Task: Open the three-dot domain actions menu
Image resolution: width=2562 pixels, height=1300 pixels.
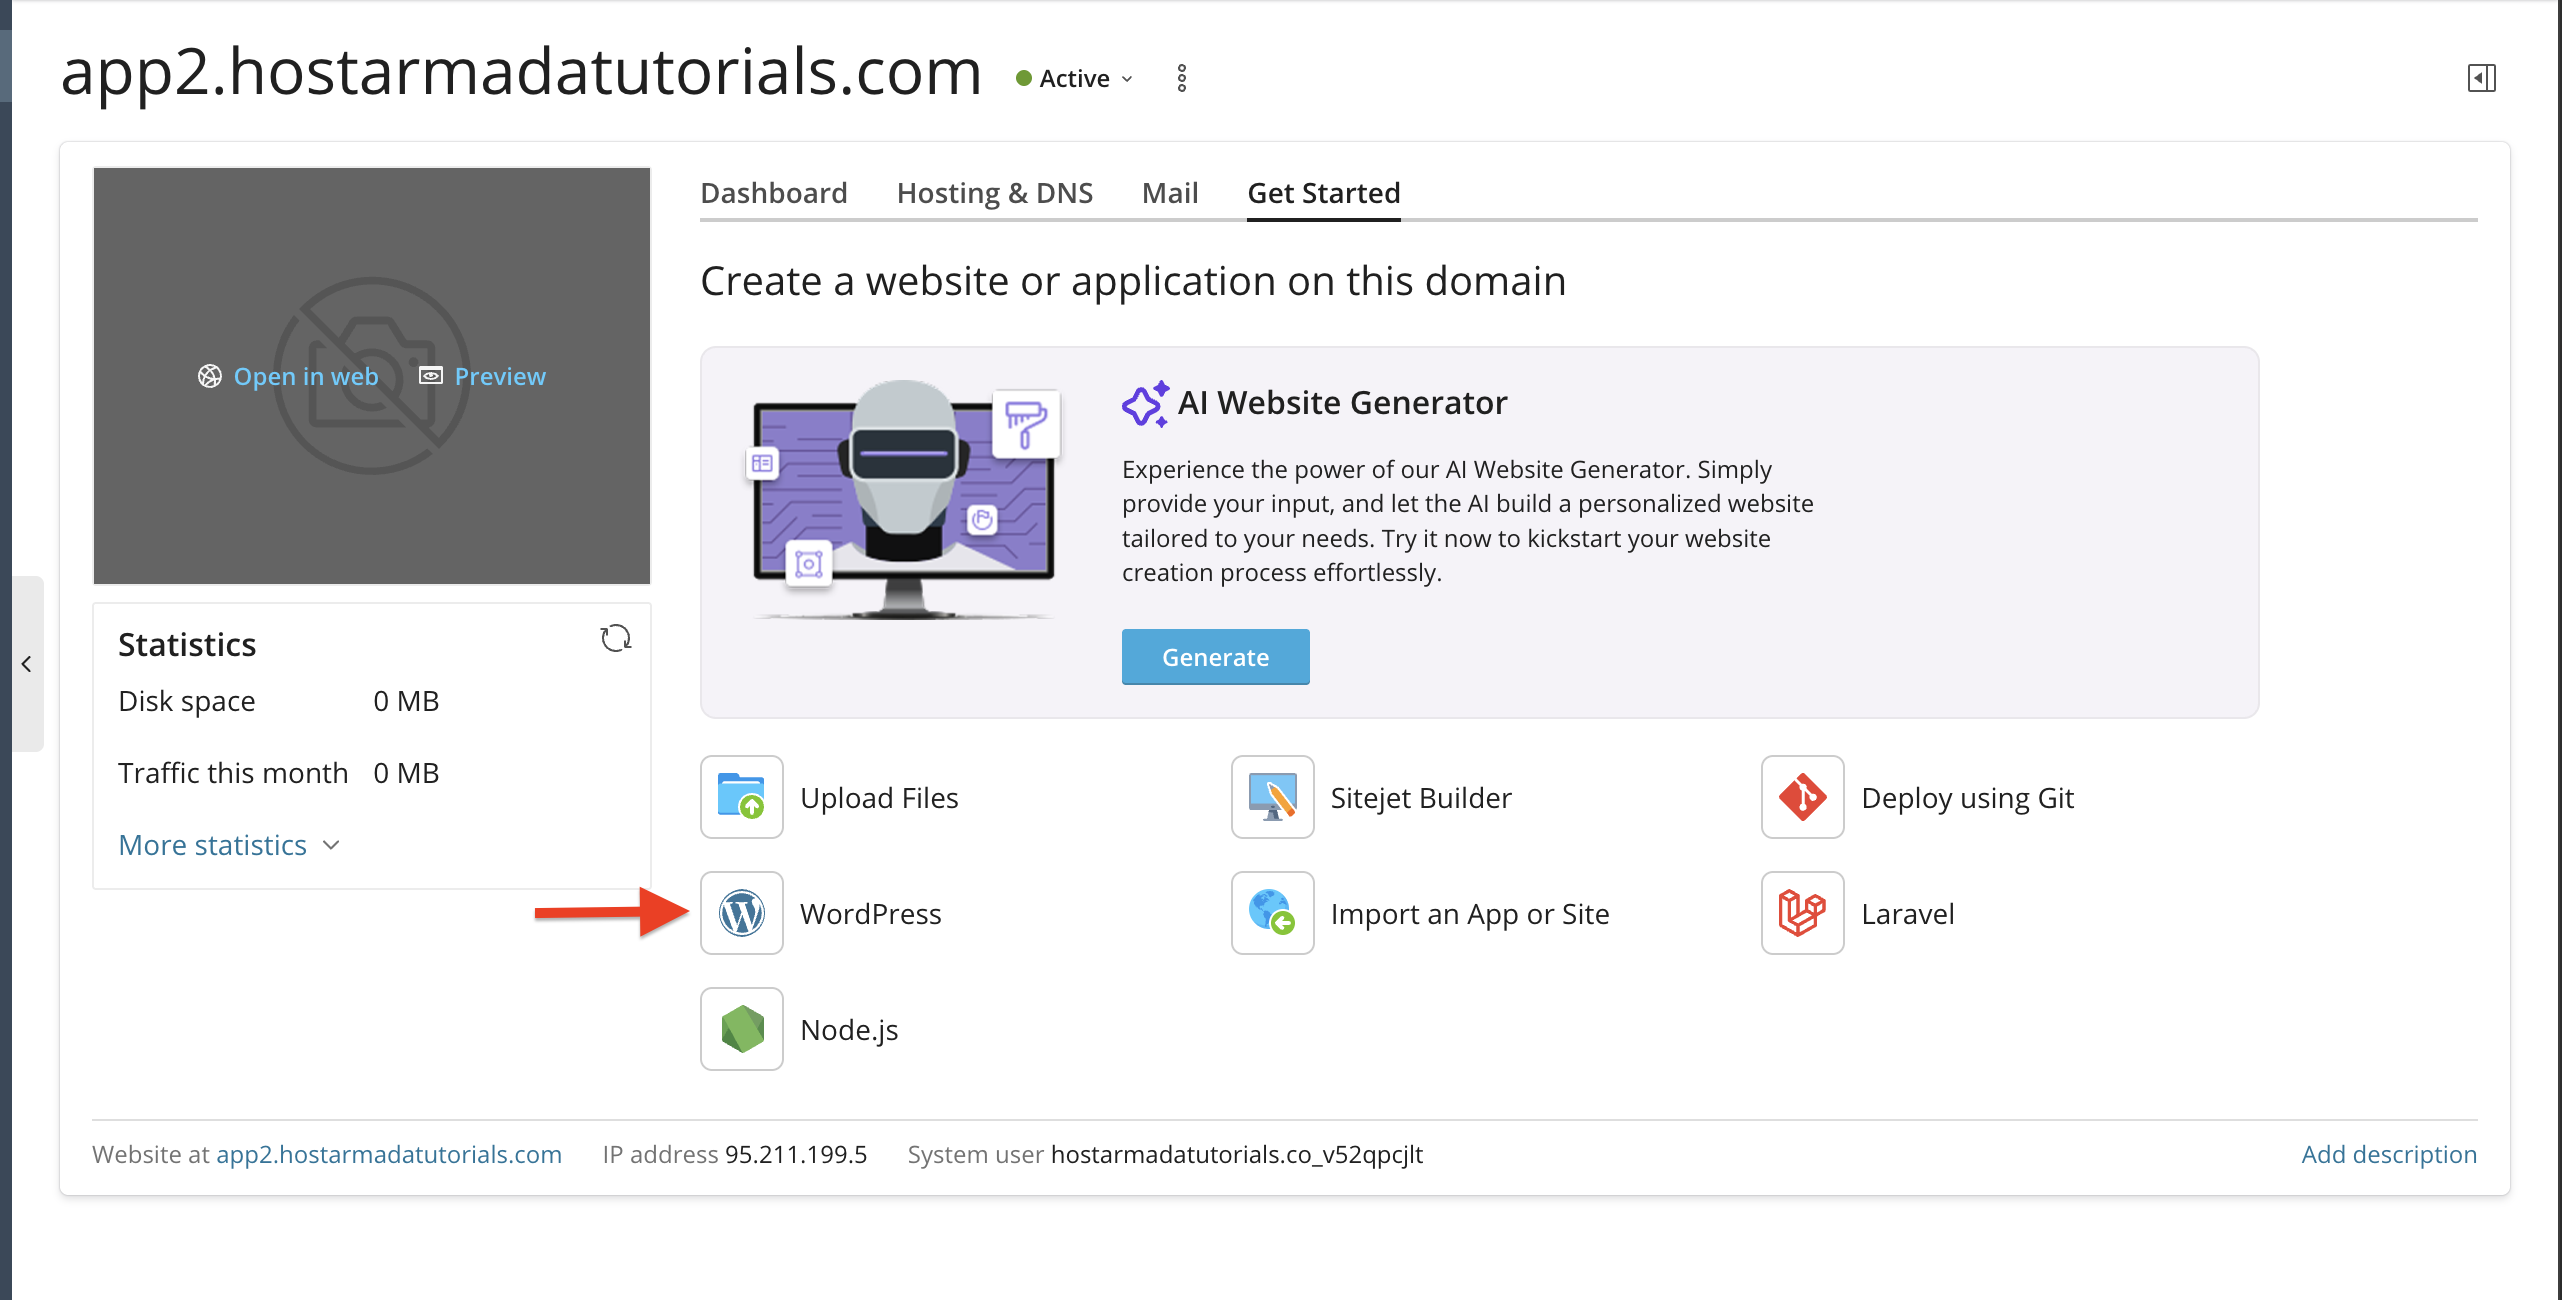Action: point(1182,78)
